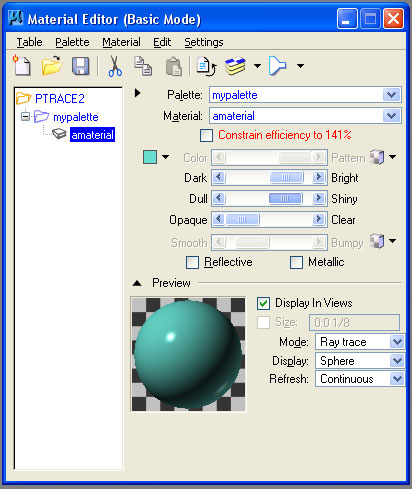
Task: Collapse the Preview section triangle
Action: pos(137,283)
